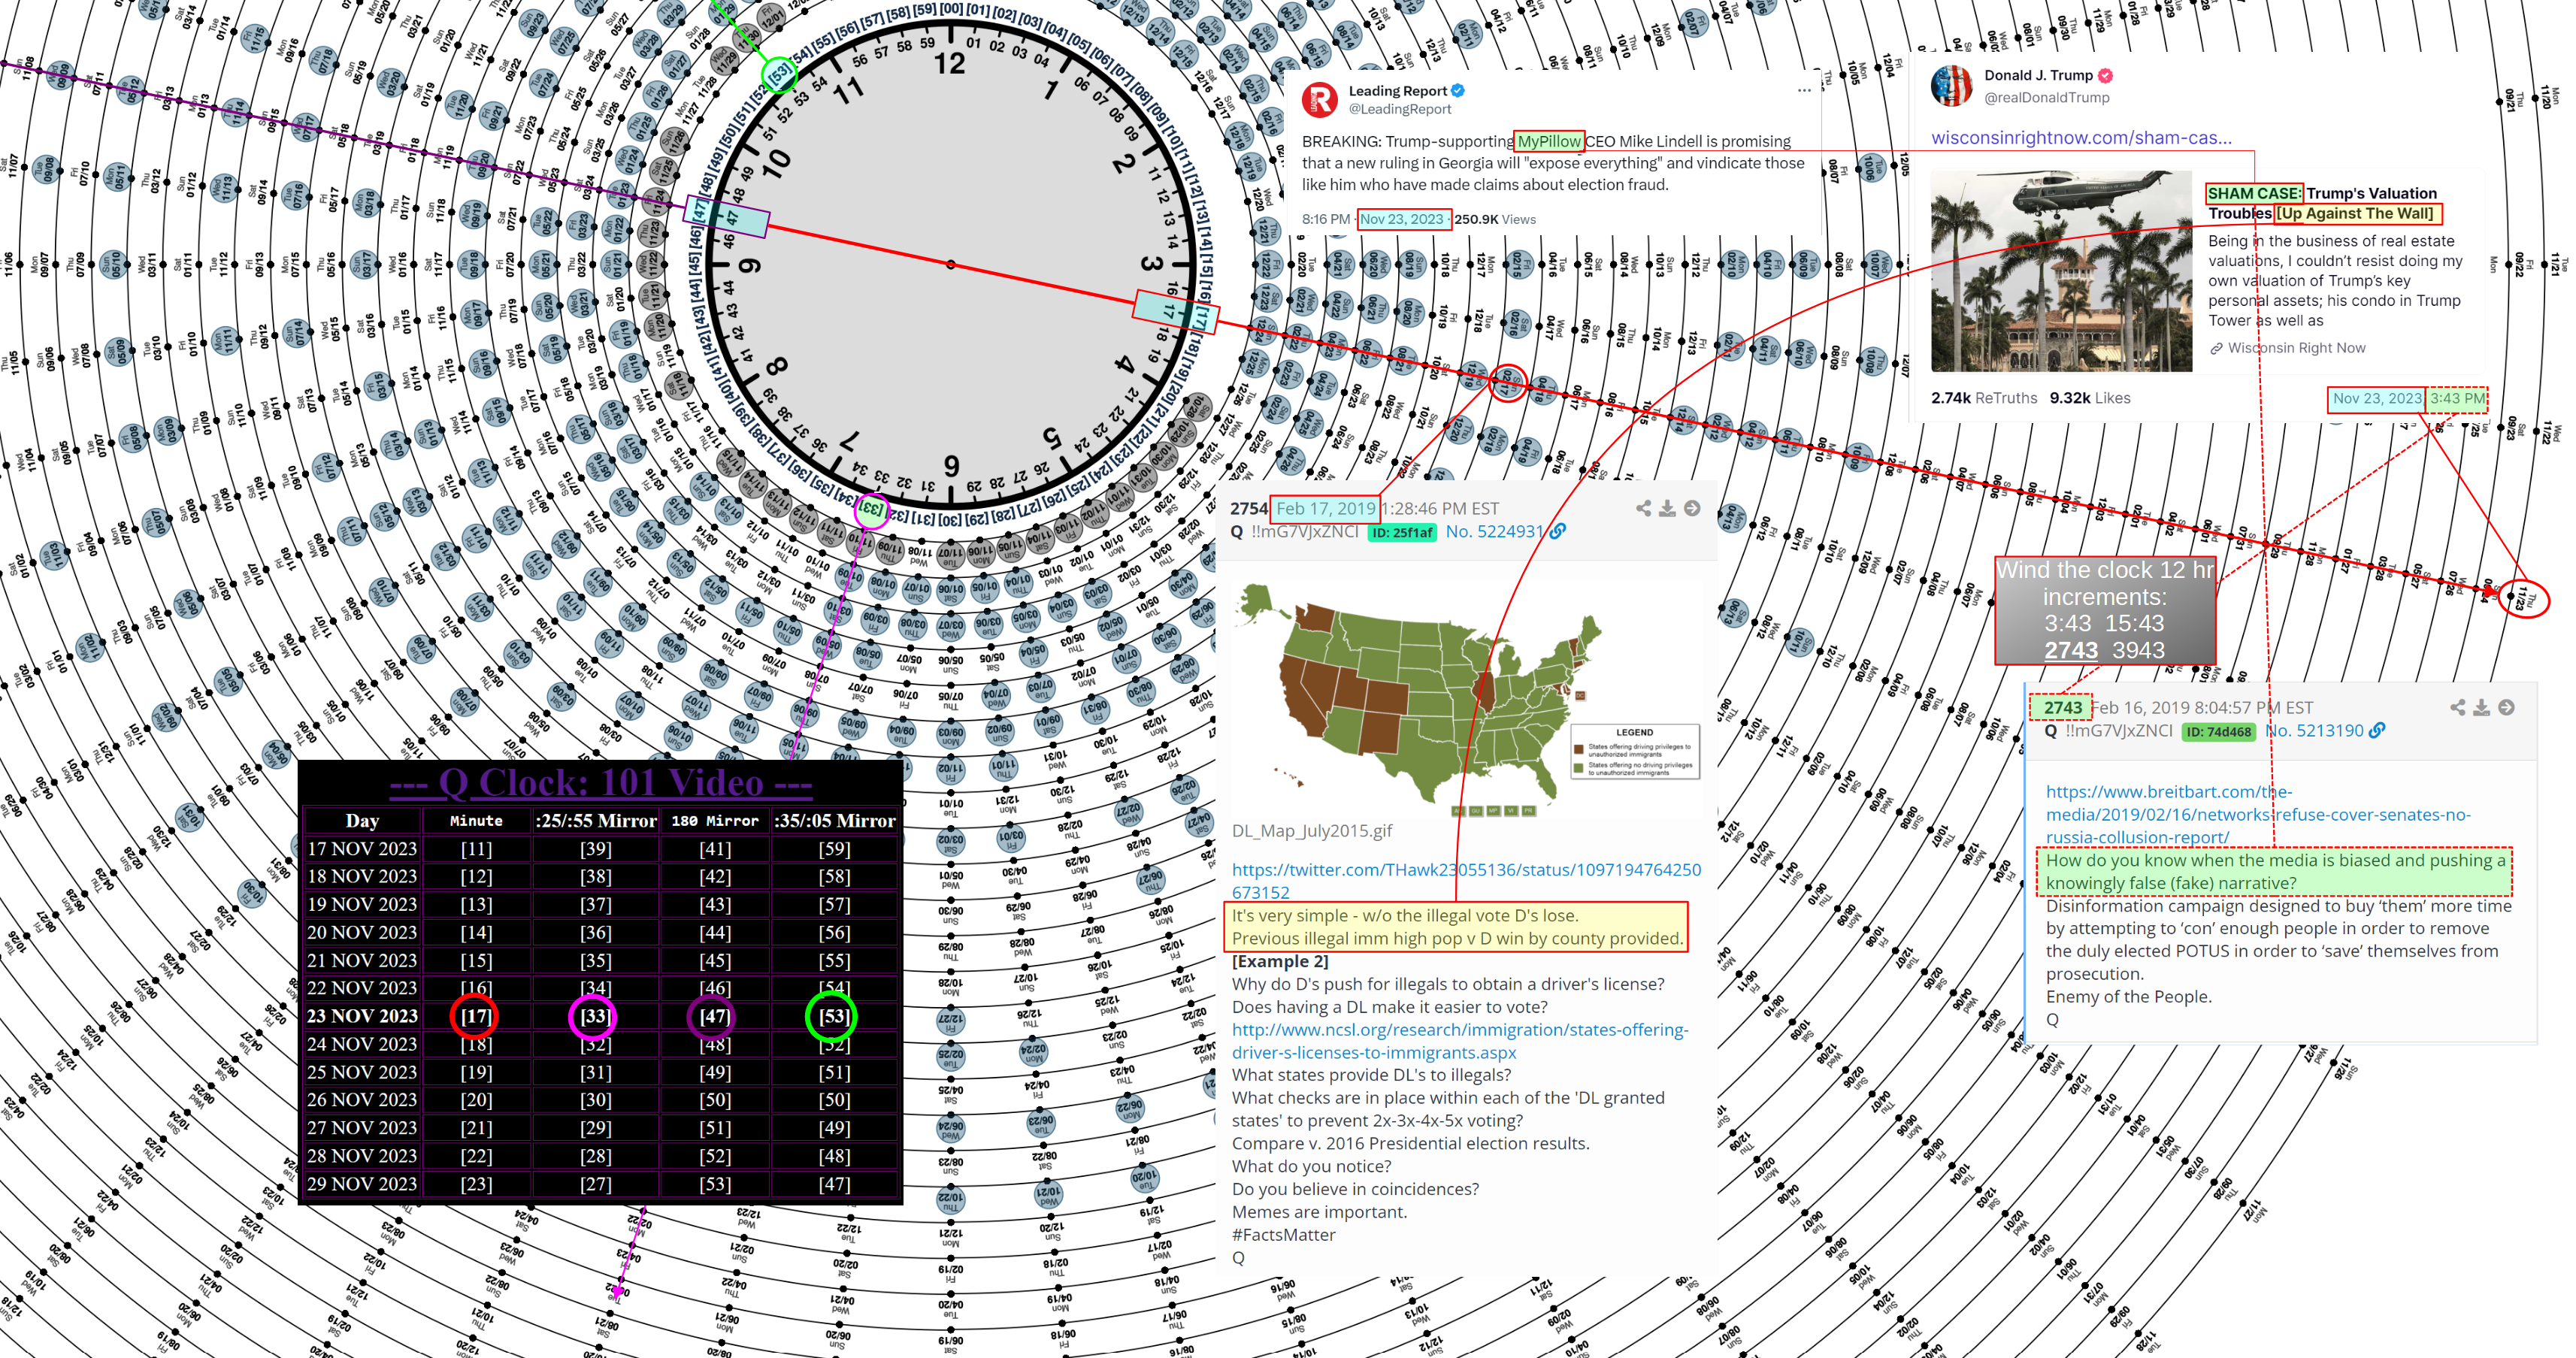Viewport: 2576px width, 1358px height.
Task: Click the green ID: 74d468 badge
Action: point(2218,732)
